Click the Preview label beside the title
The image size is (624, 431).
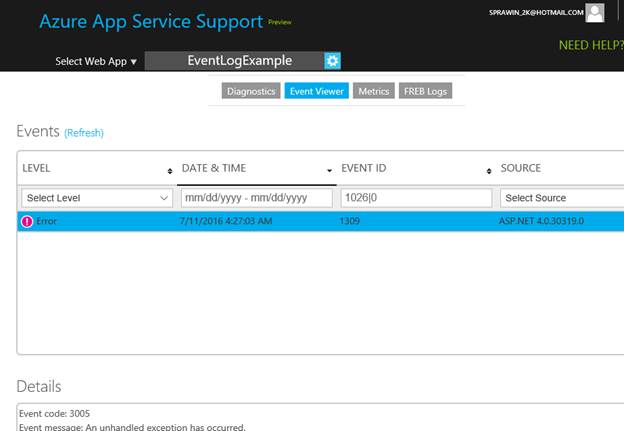click(x=280, y=22)
